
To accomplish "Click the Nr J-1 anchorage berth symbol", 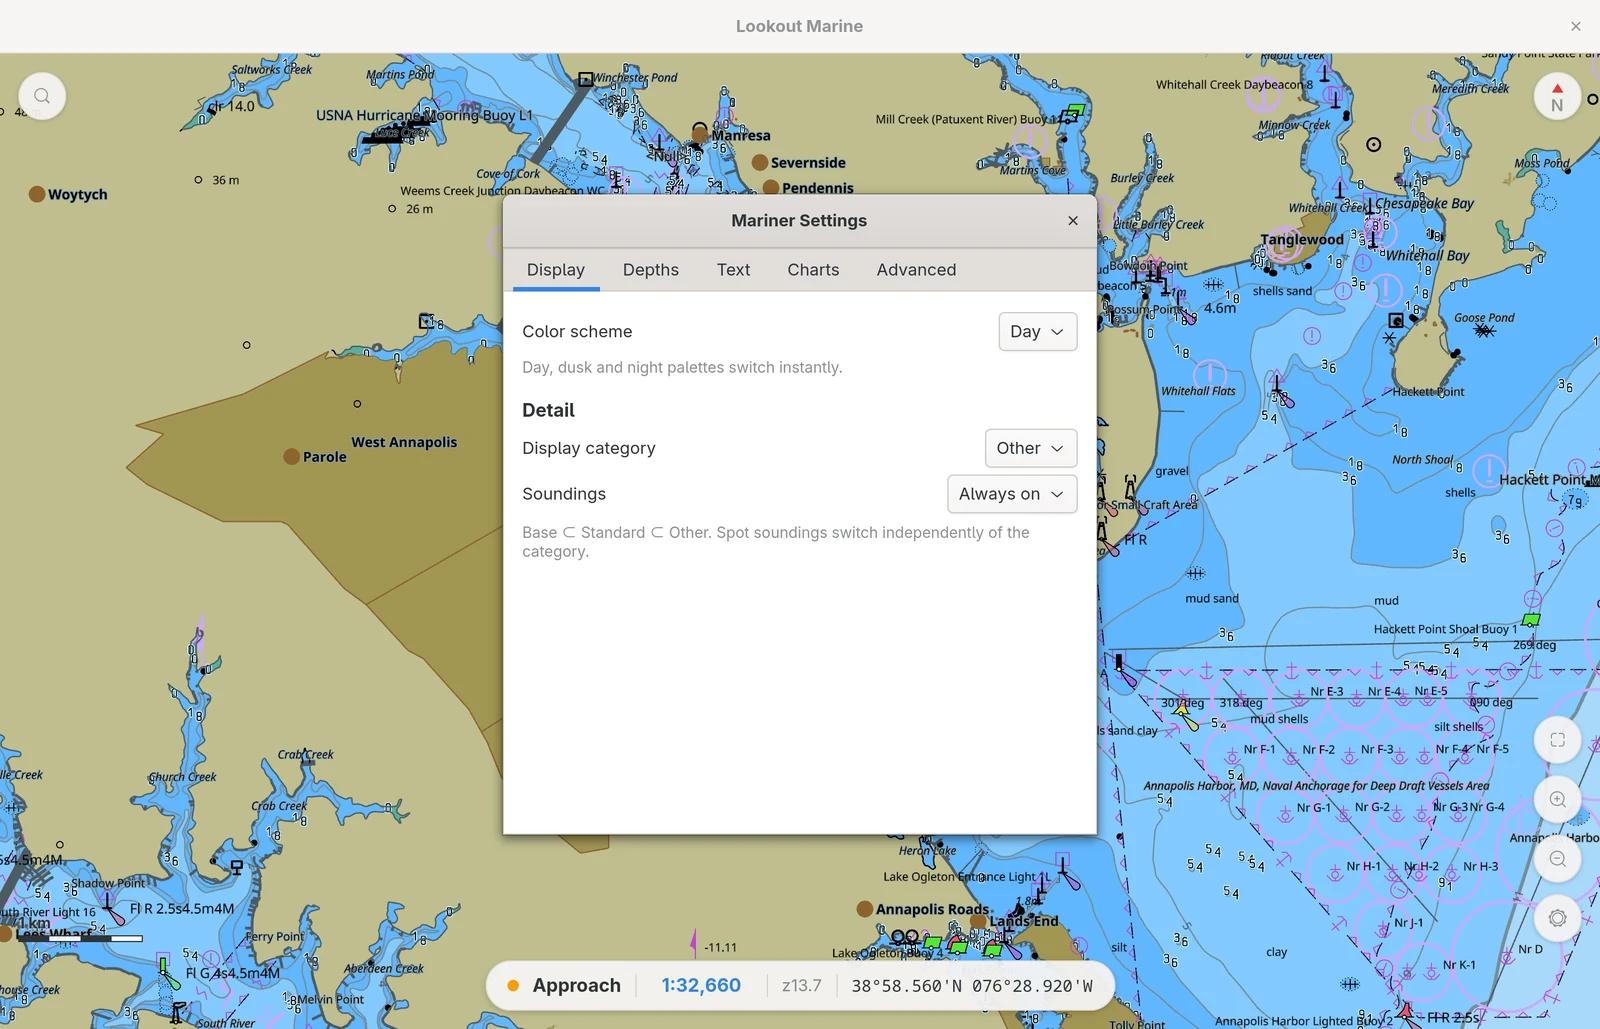I will pyautogui.click(x=1385, y=929).
